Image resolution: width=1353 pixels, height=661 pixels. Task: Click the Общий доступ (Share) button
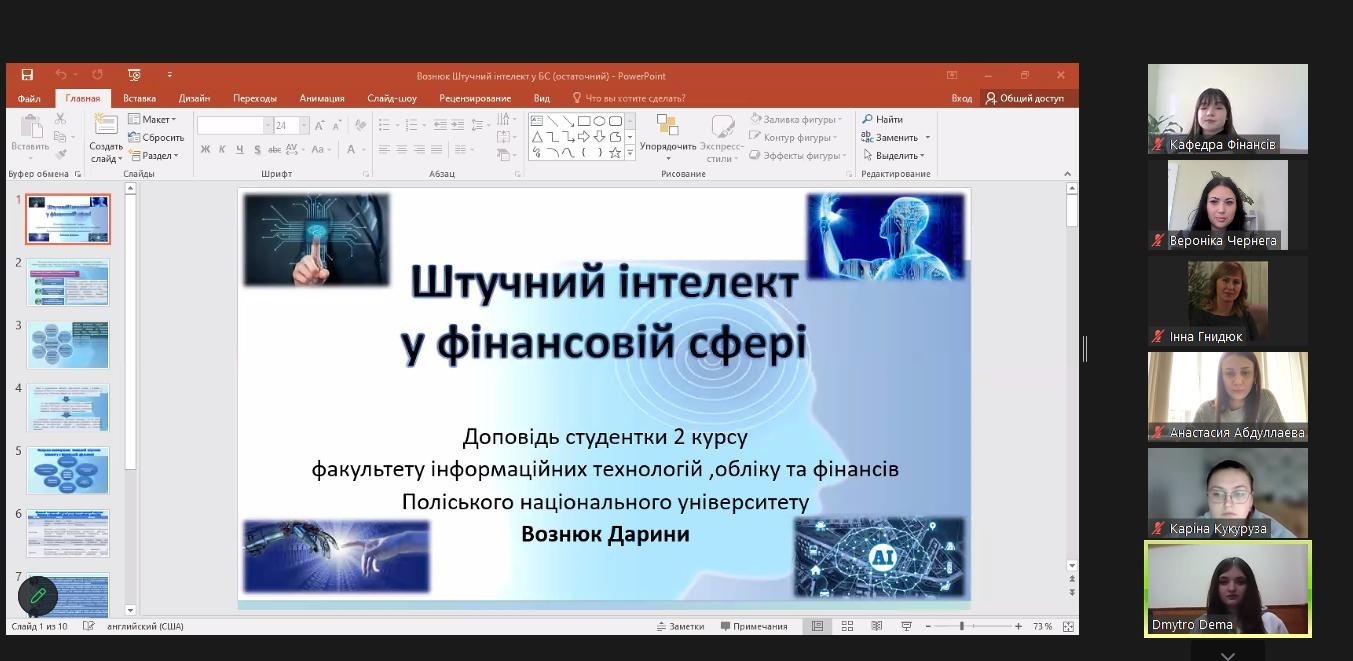(x=1025, y=98)
